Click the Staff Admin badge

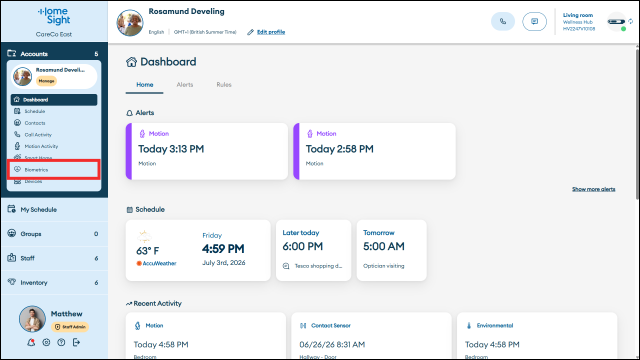(x=70, y=327)
